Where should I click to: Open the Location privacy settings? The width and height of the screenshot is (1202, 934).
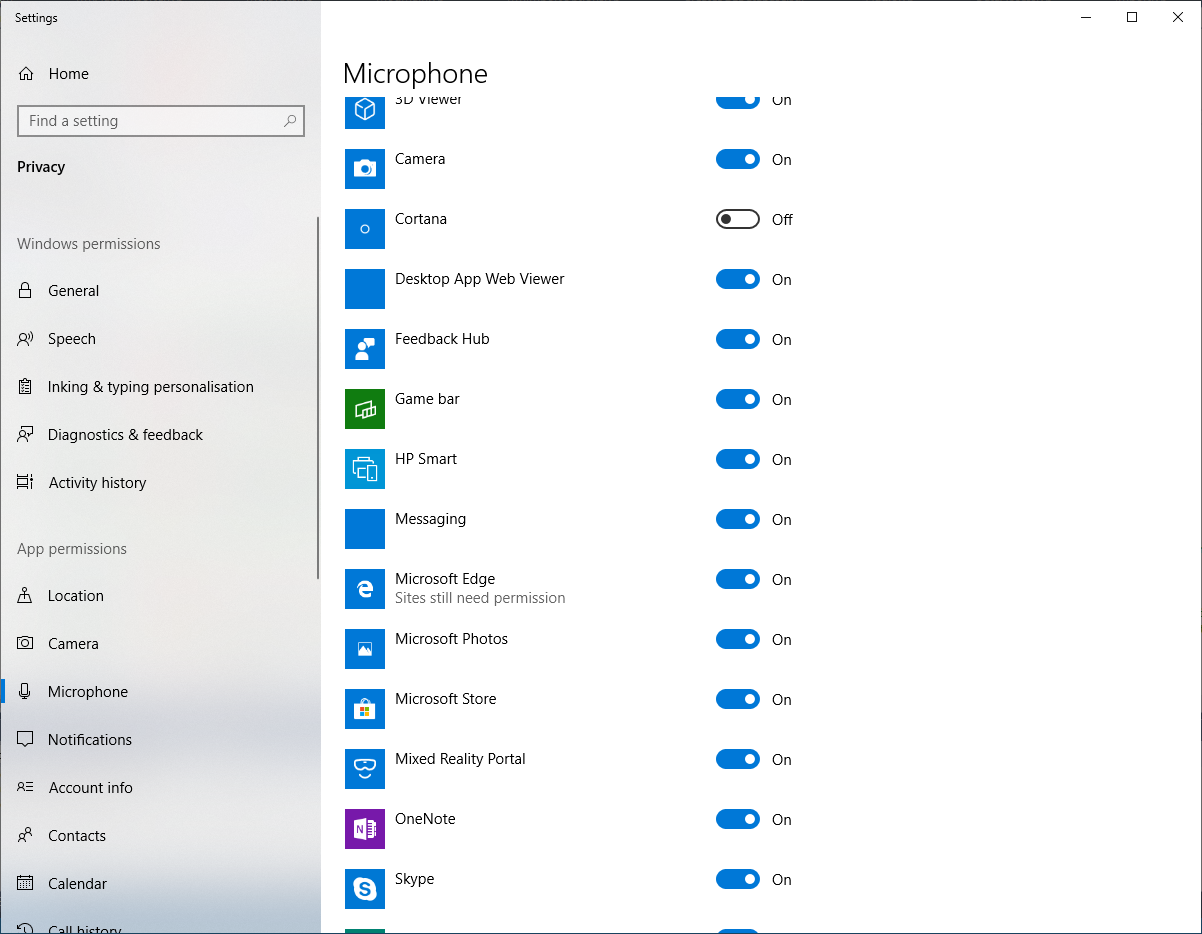76,596
